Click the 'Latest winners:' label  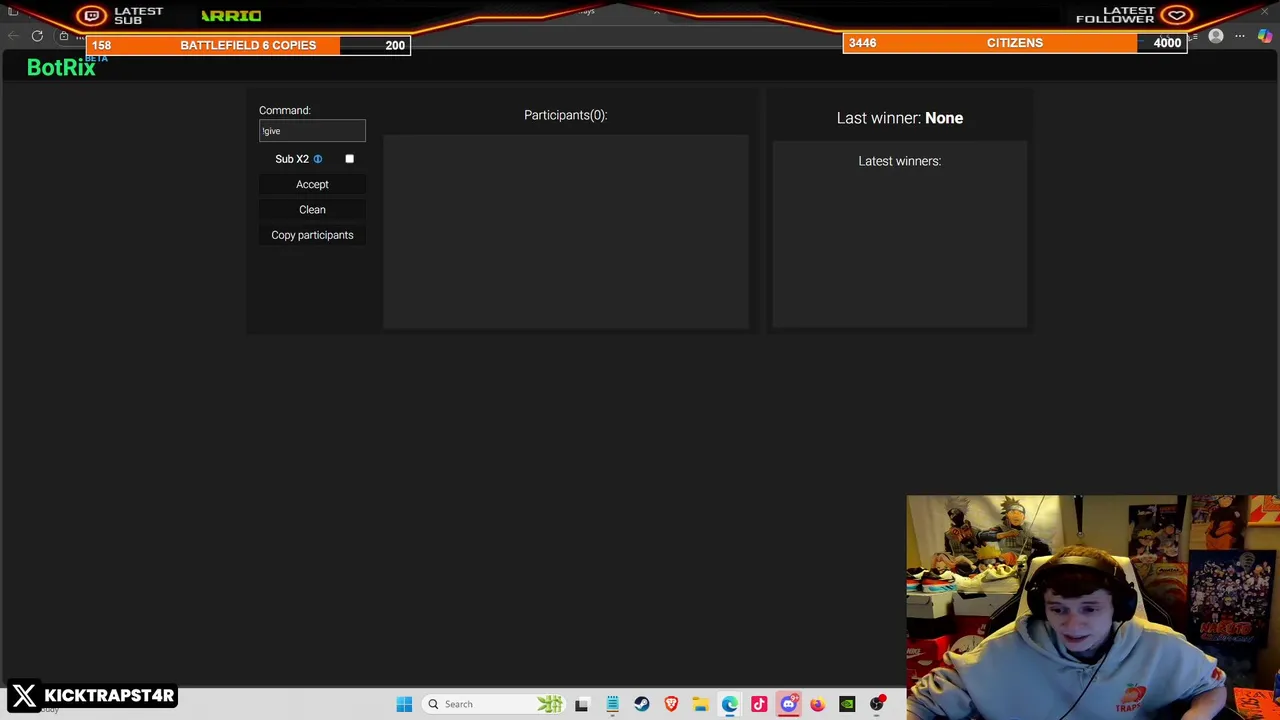pyautogui.click(x=900, y=161)
